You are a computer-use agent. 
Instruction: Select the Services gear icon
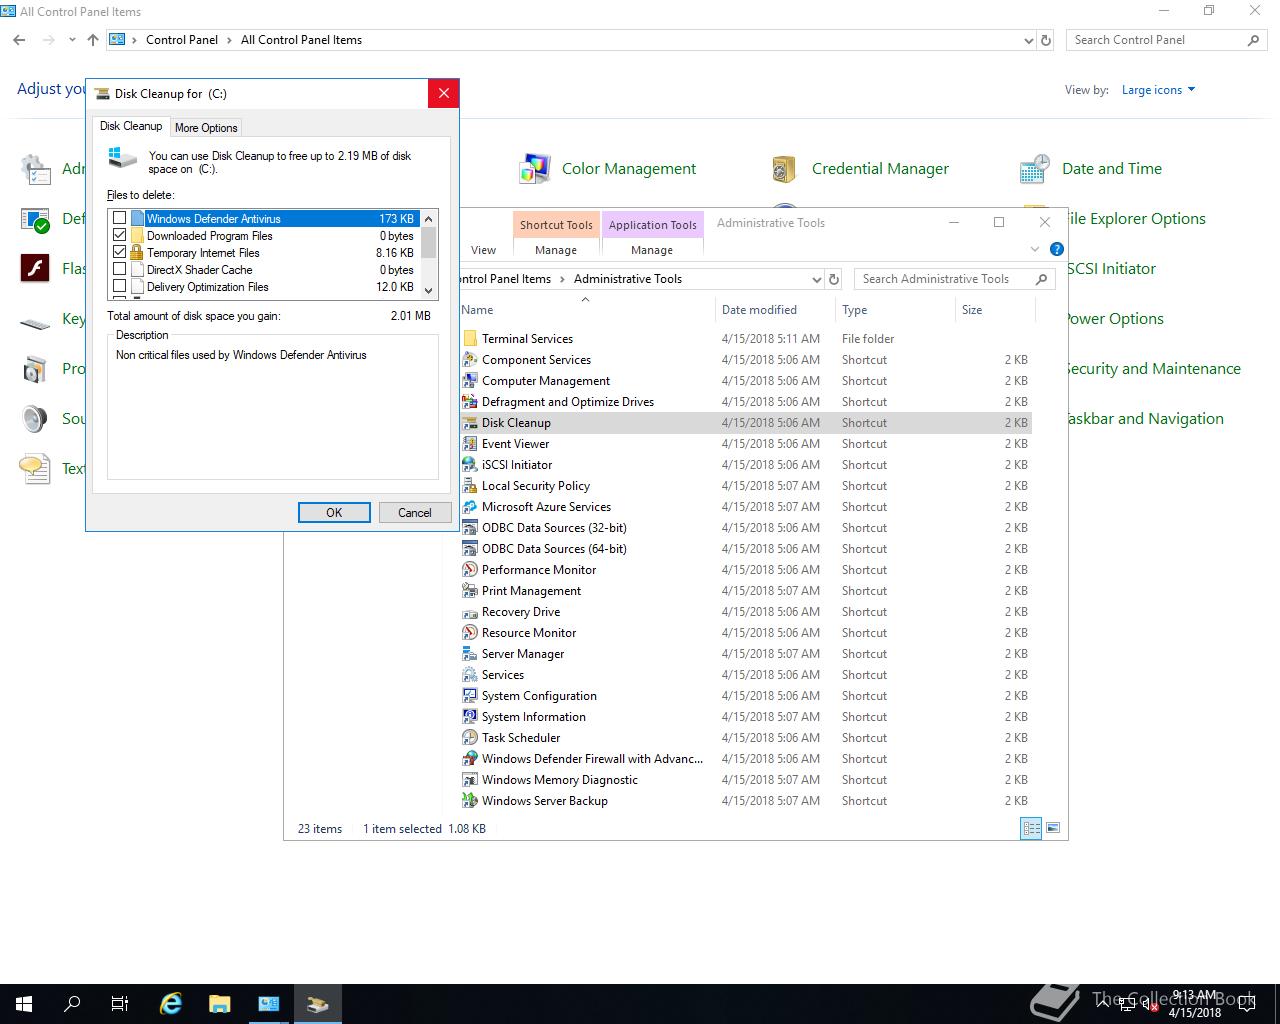tap(470, 675)
